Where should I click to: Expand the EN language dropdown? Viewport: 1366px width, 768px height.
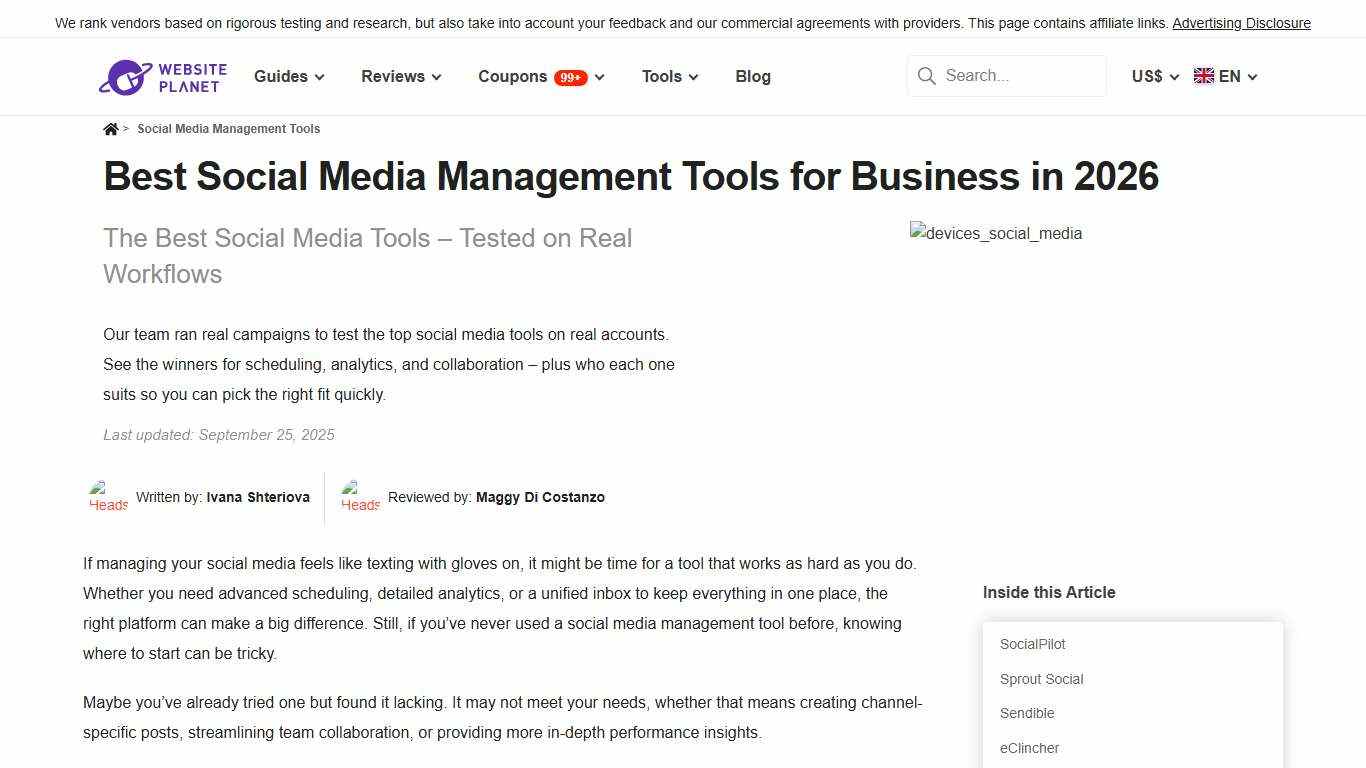click(1232, 76)
